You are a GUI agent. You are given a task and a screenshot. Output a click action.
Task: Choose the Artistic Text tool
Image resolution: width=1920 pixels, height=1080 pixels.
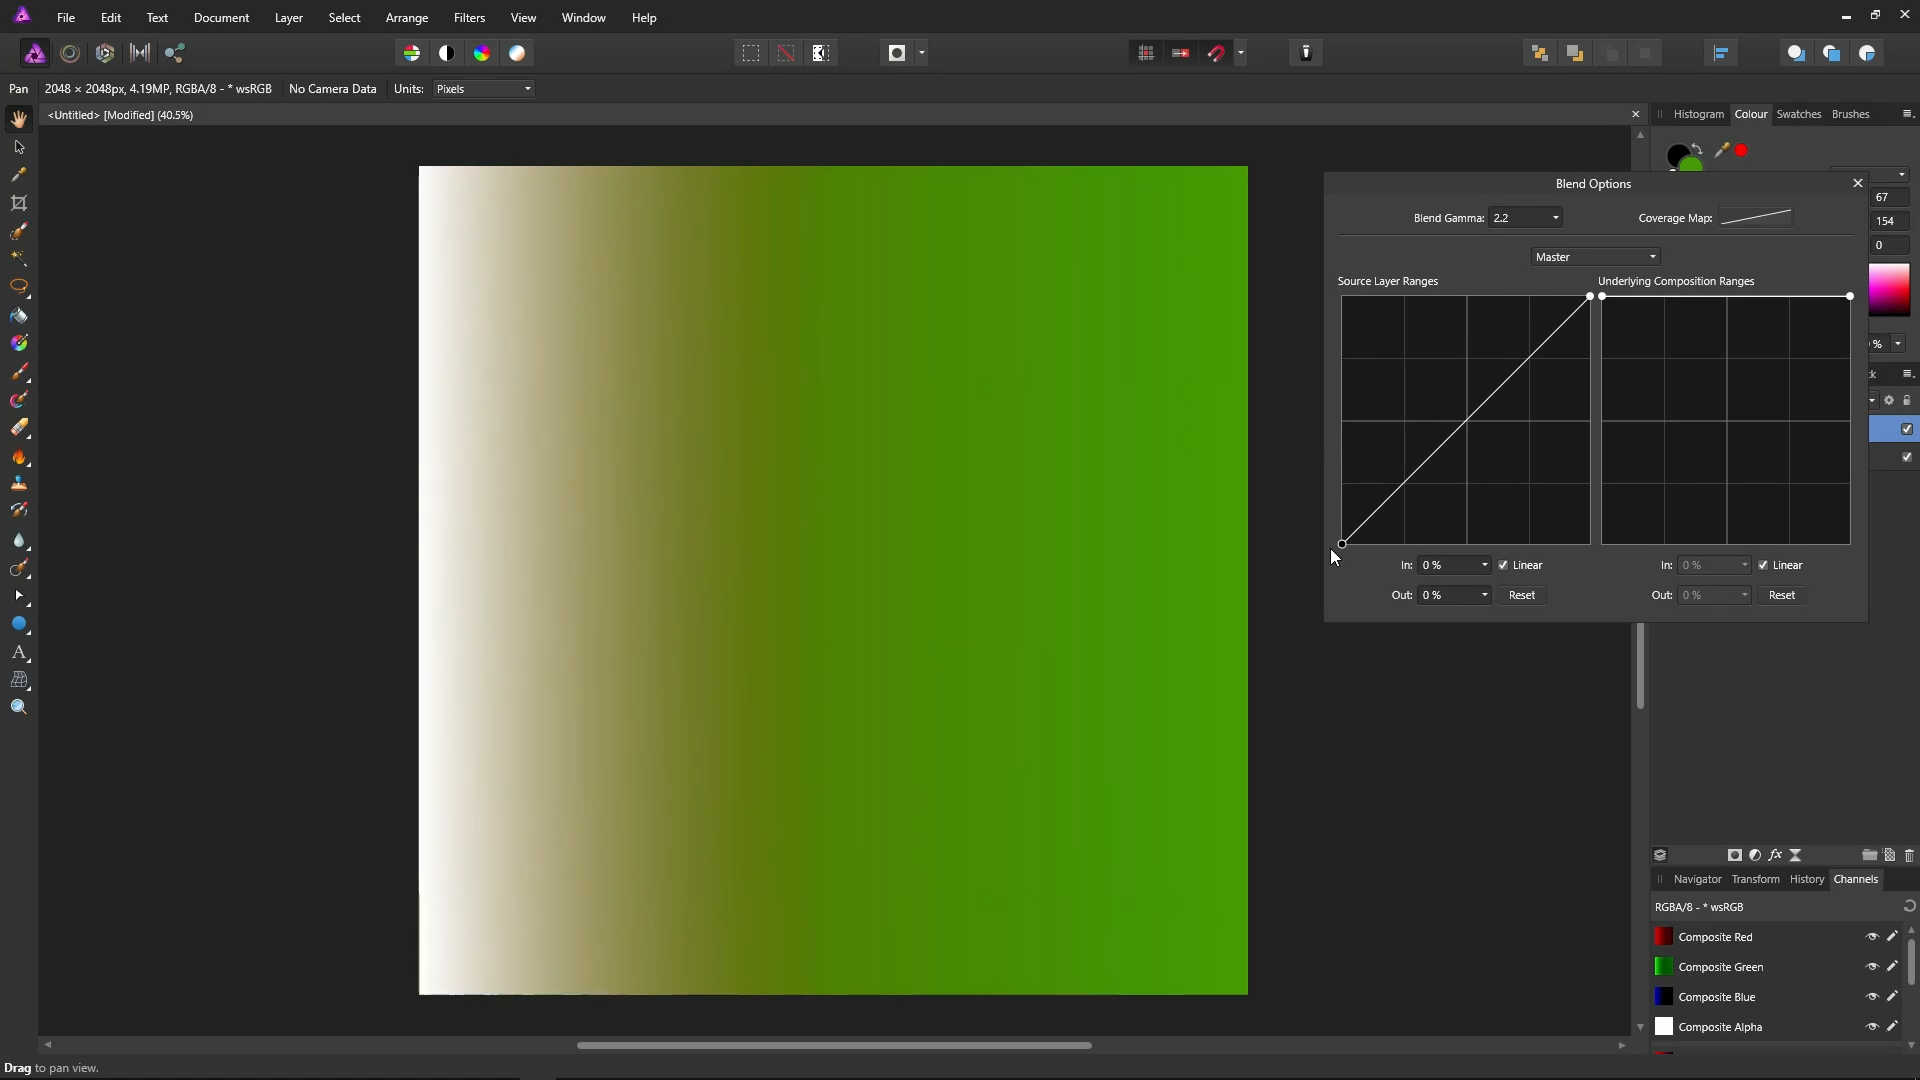(19, 652)
